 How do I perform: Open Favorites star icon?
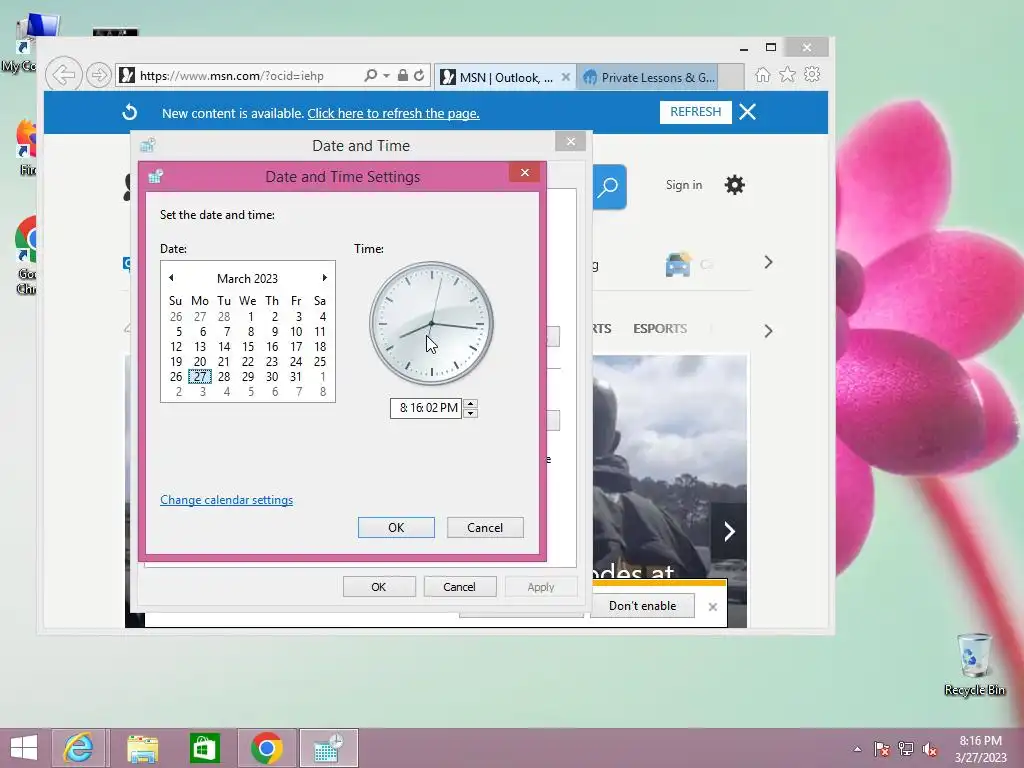click(788, 74)
